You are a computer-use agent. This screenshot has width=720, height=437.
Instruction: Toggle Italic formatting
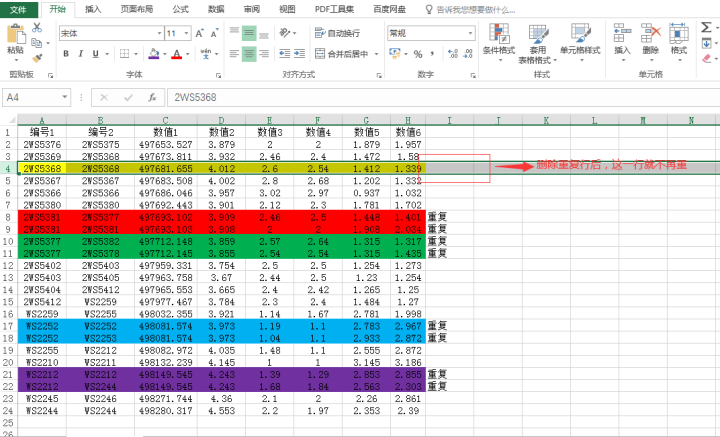pyautogui.click(x=80, y=54)
